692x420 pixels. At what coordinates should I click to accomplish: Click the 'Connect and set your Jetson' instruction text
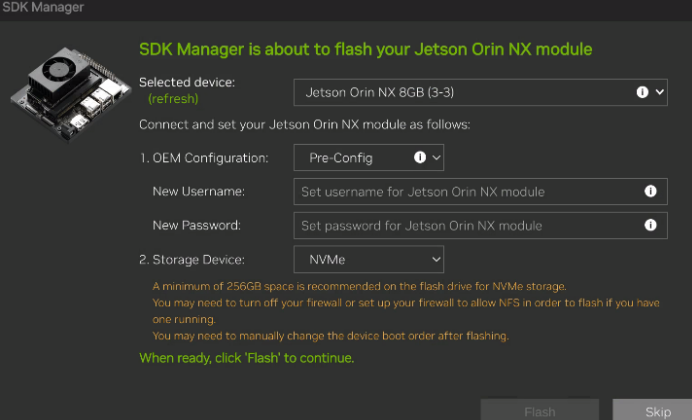[305, 125]
